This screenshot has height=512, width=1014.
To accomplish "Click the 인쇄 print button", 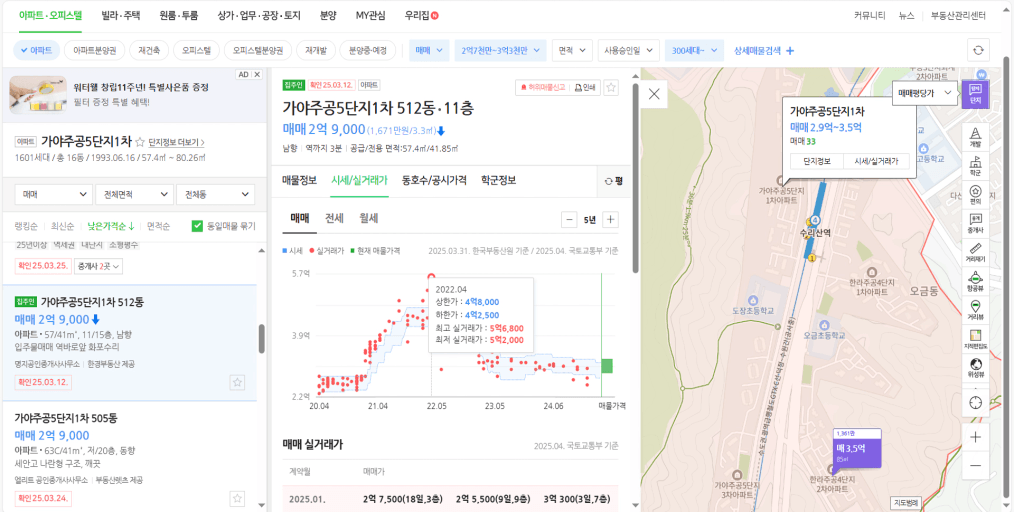I will coord(585,87).
